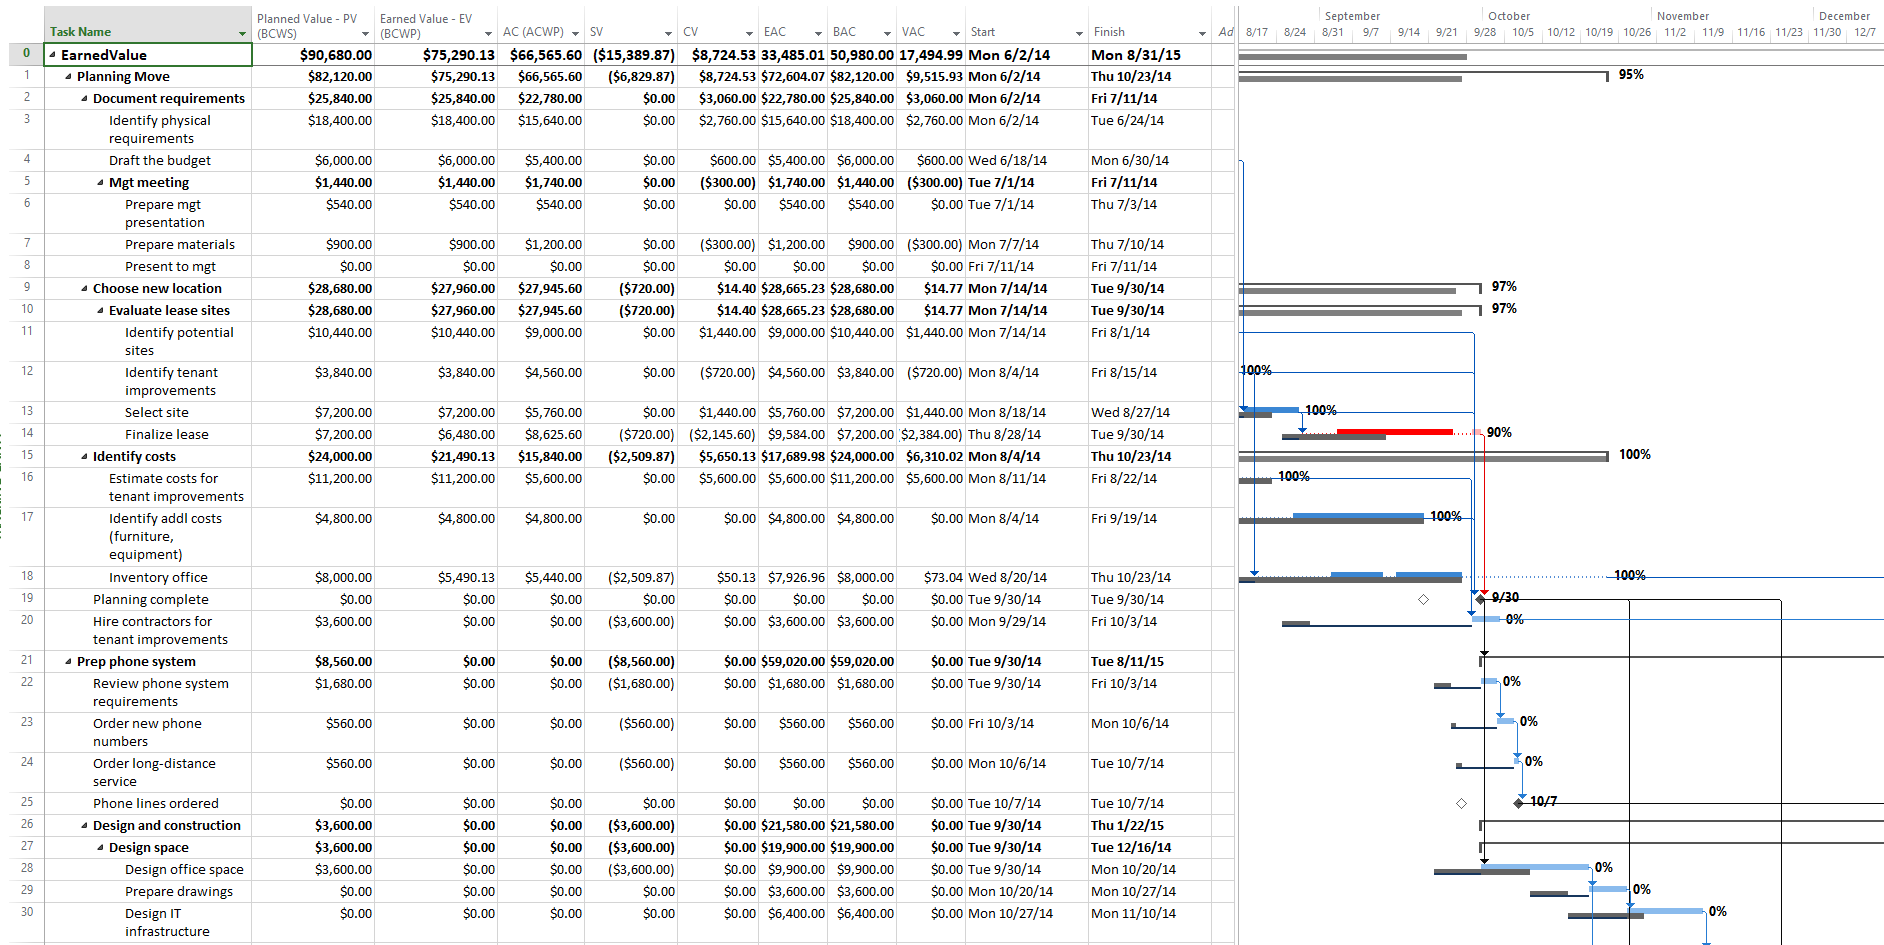Image resolution: width=1884 pixels, height=945 pixels.
Task: Click the Identify costs summary bar labeled 100%
Action: (1423, 455)
